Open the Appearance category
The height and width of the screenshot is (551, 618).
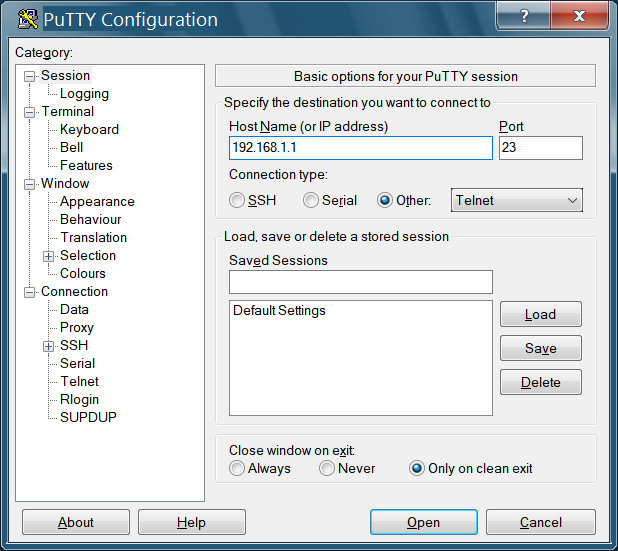(x=97, y=201)
